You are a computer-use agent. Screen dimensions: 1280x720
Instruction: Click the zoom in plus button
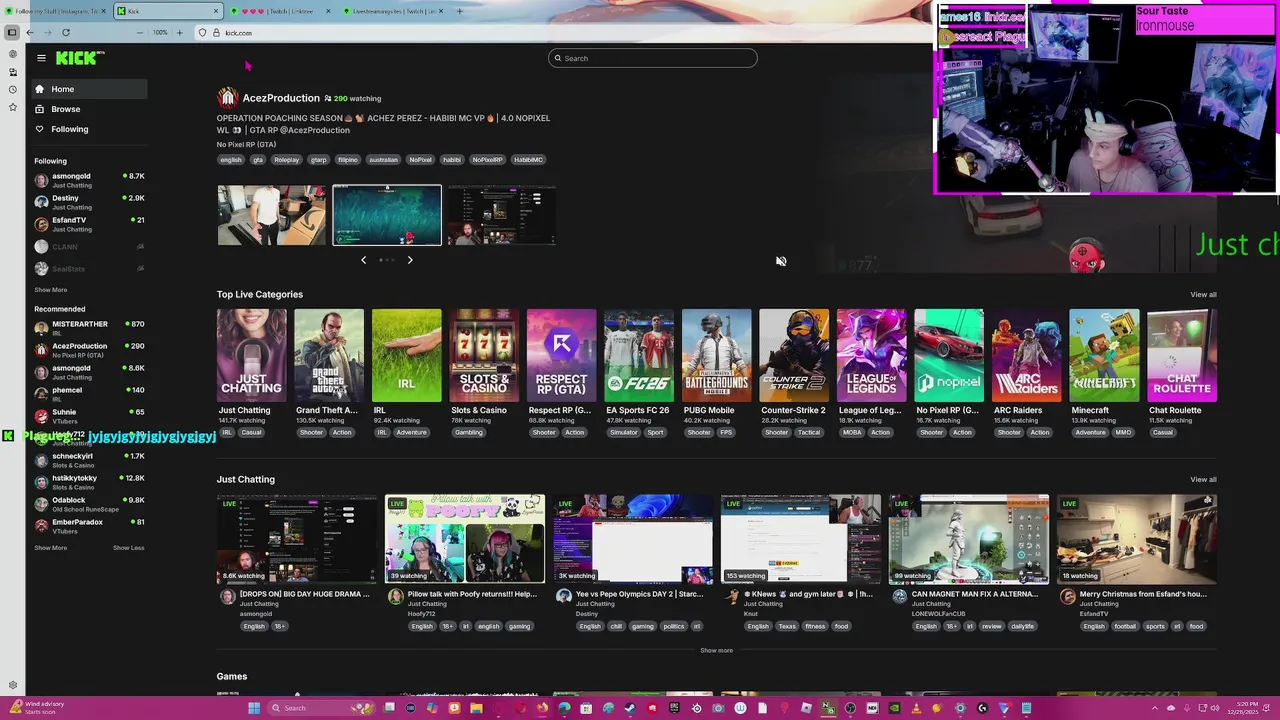(179, 32)
